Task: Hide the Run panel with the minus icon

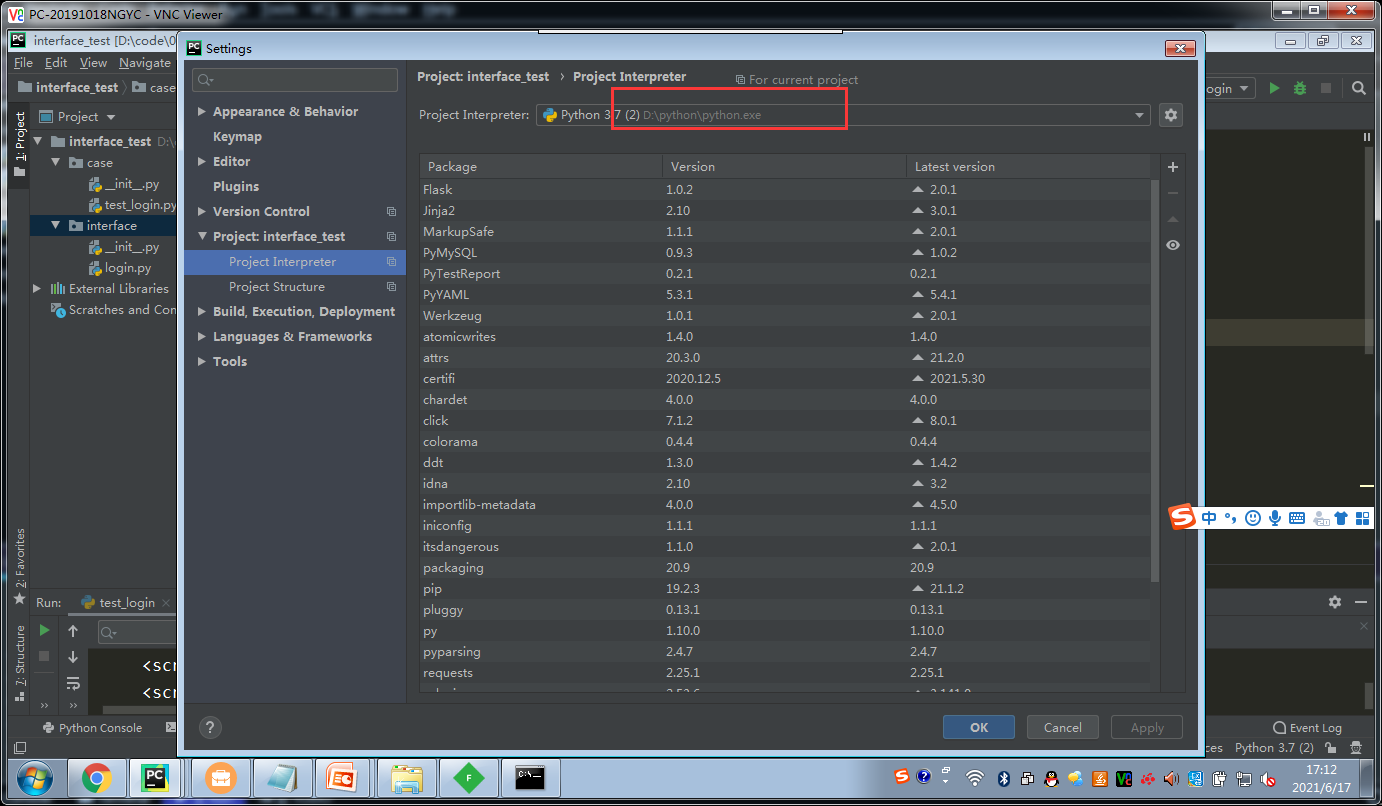Action: point(1360,602)
